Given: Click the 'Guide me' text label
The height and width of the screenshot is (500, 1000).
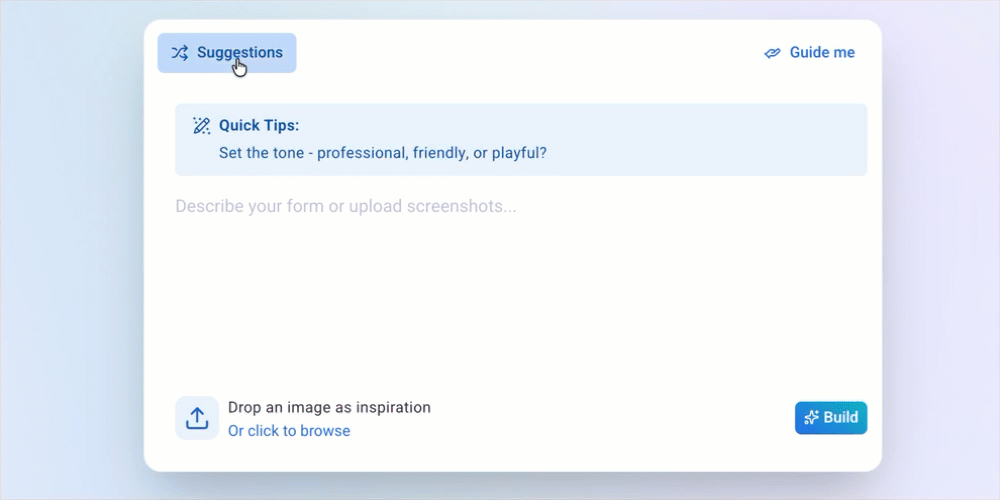Looking at the screenshot, I should coord(822,53).
